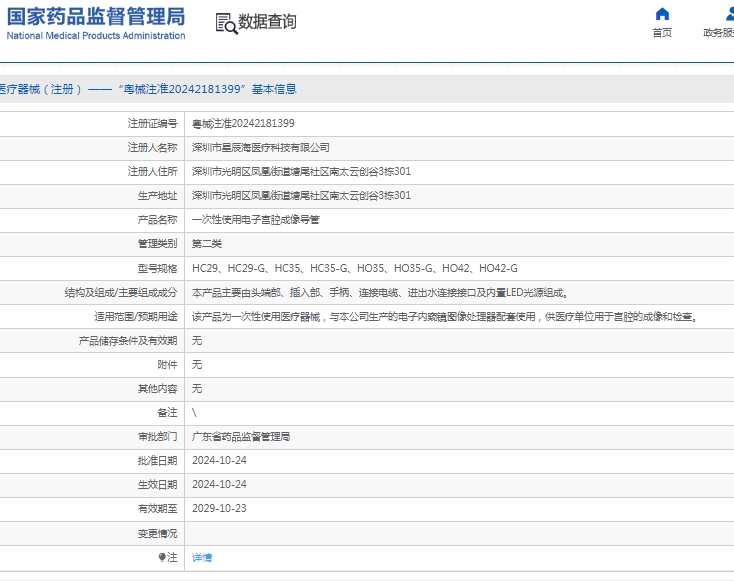Click registrant name 深圳市星辰海医疗科技有限公司

click(x=261, y=148)
